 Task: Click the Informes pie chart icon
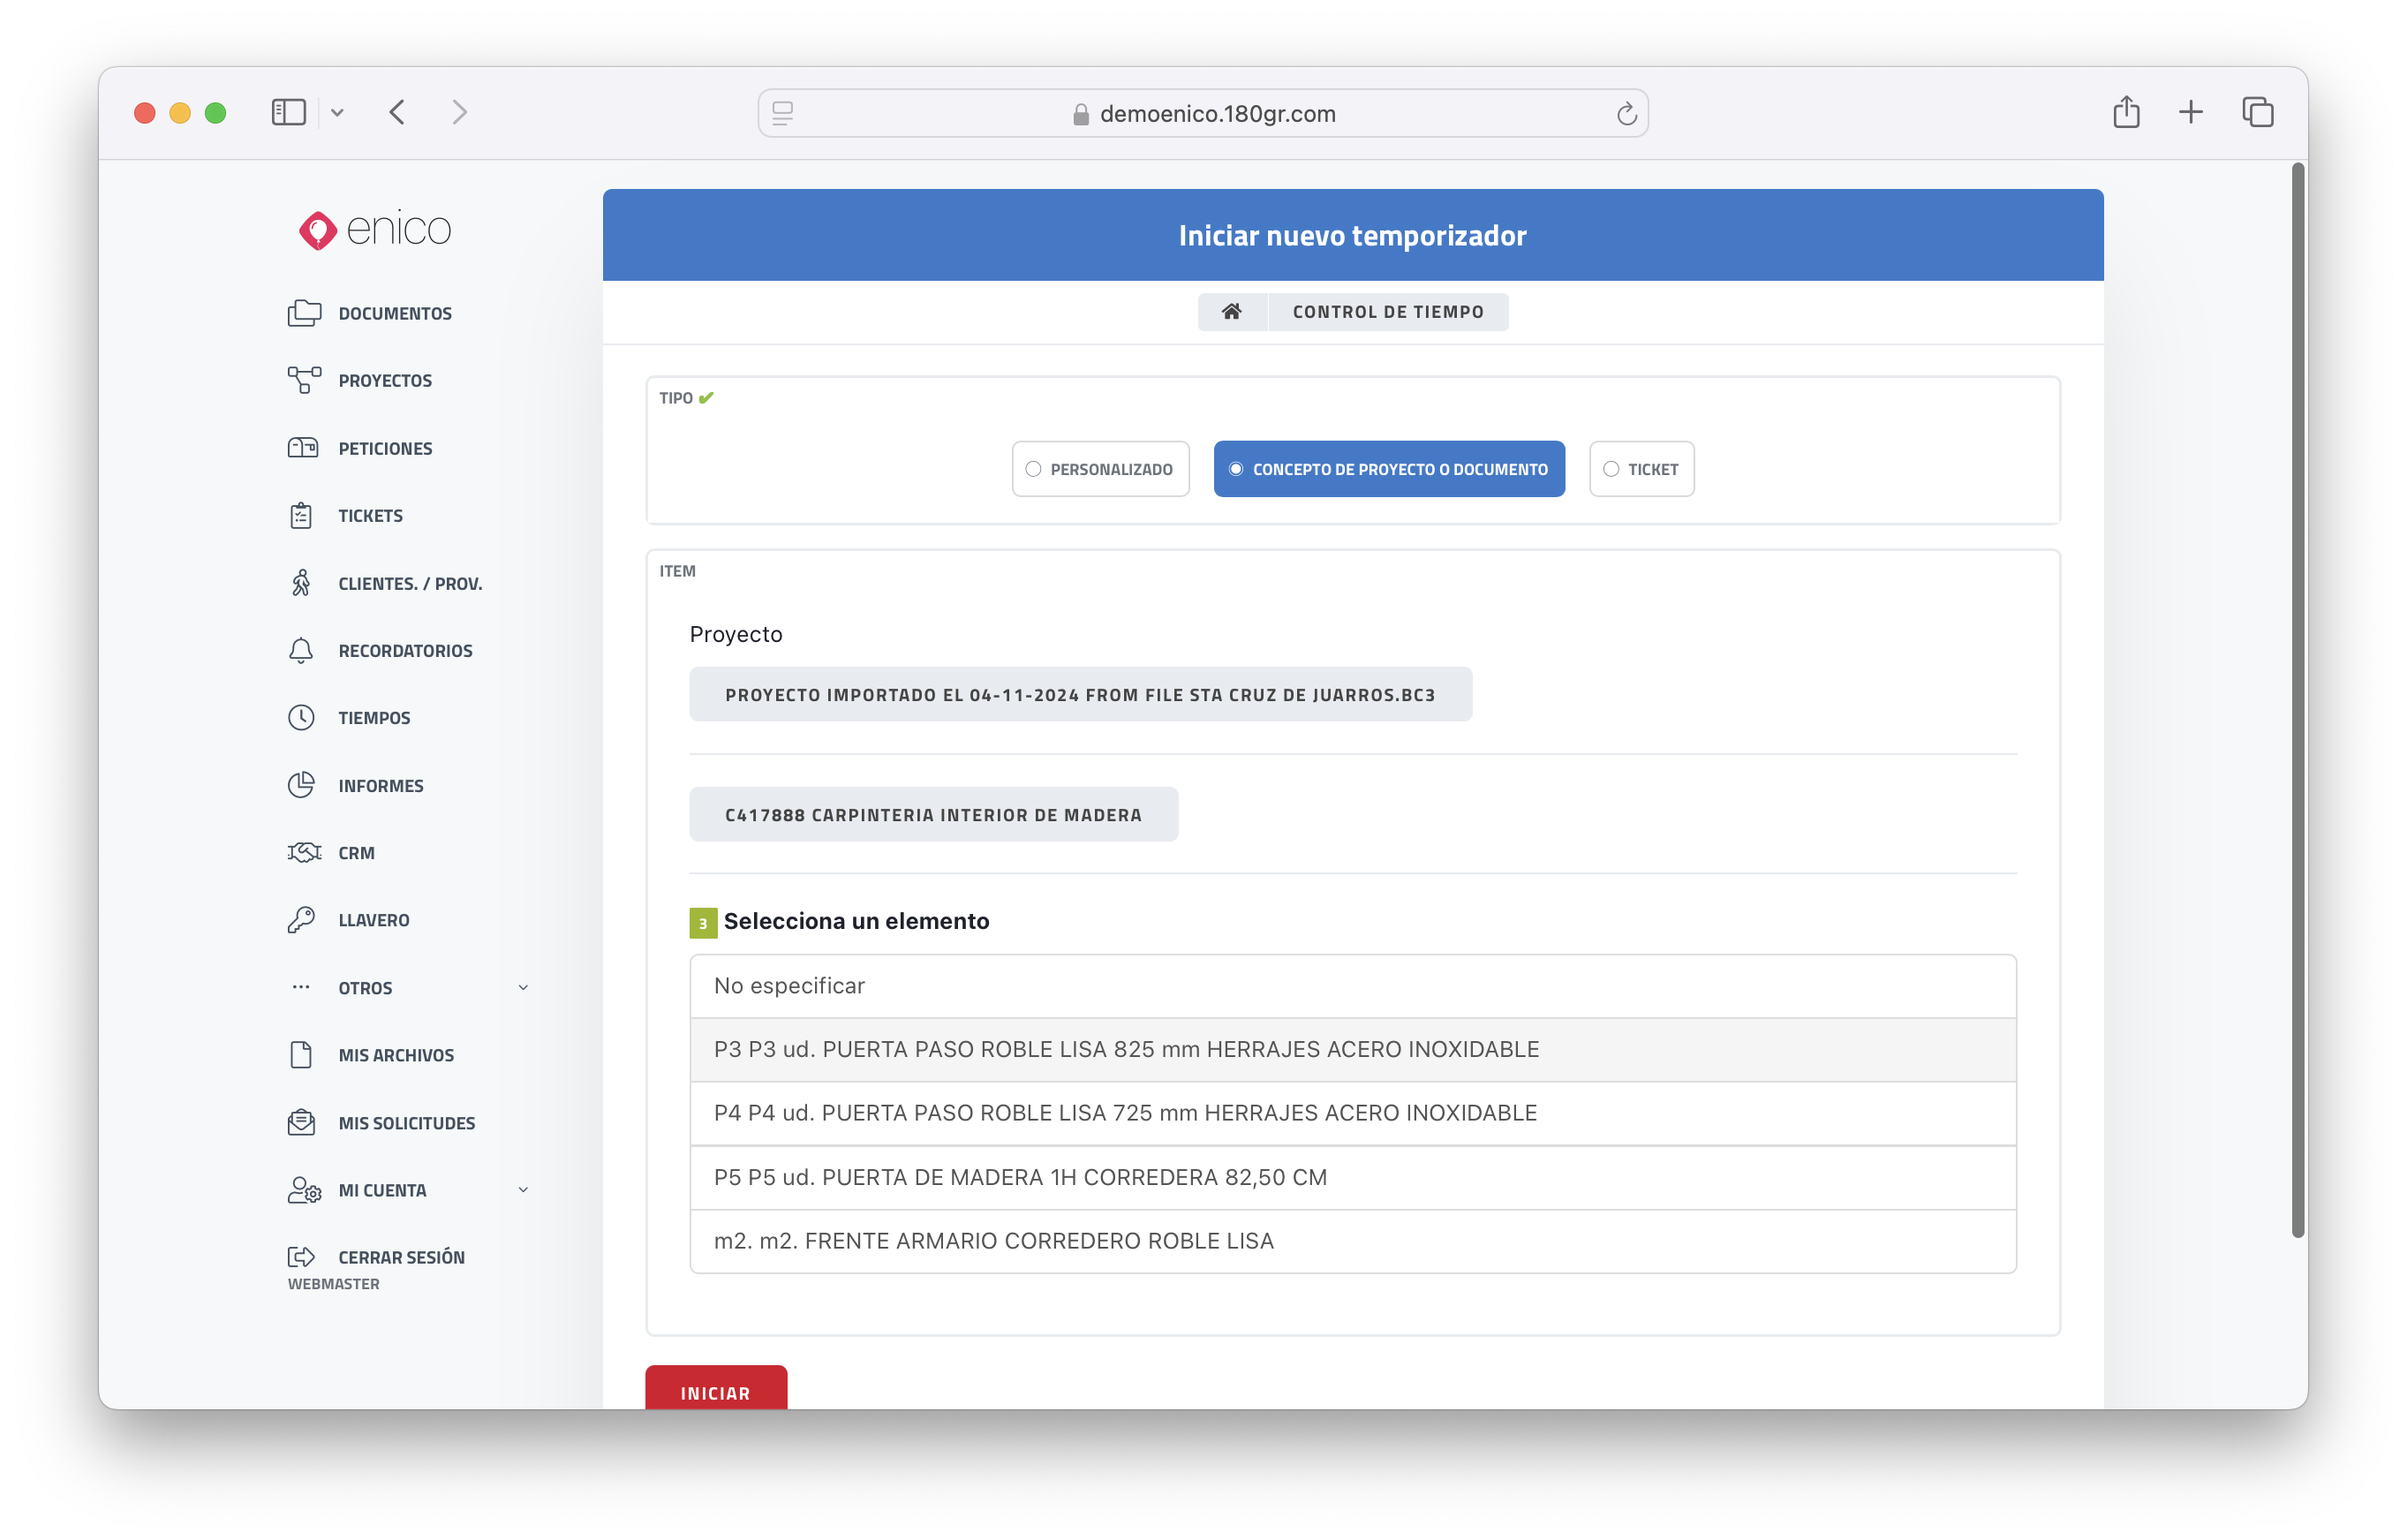click(301, 785)
